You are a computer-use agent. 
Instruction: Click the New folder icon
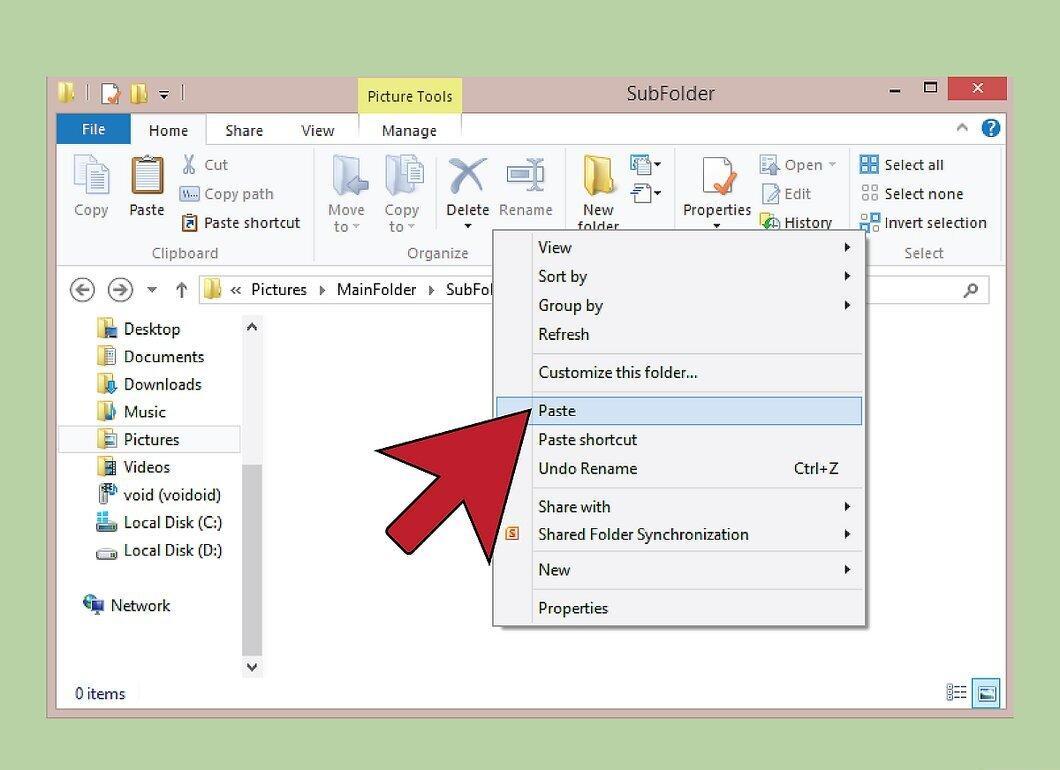coord(598,176)
